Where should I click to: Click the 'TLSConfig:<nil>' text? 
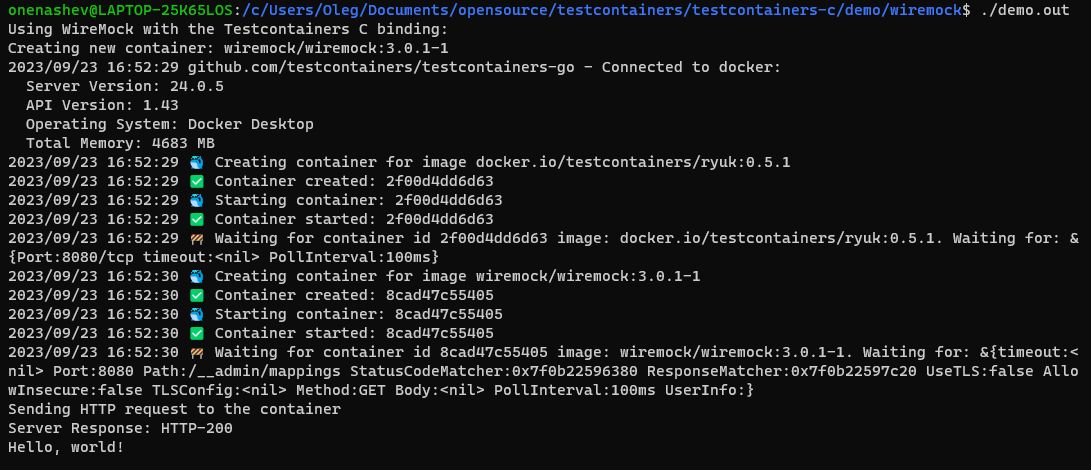(x=219, y=390)
